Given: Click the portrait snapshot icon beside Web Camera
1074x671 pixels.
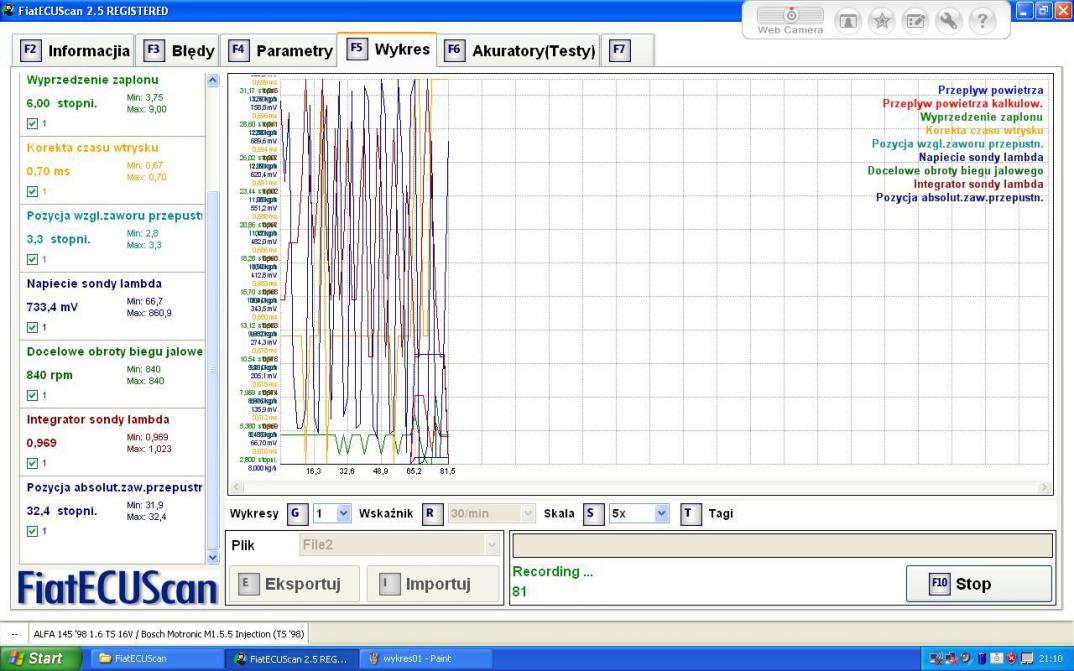Looking at the screenshot, I should tap(848, 21).
